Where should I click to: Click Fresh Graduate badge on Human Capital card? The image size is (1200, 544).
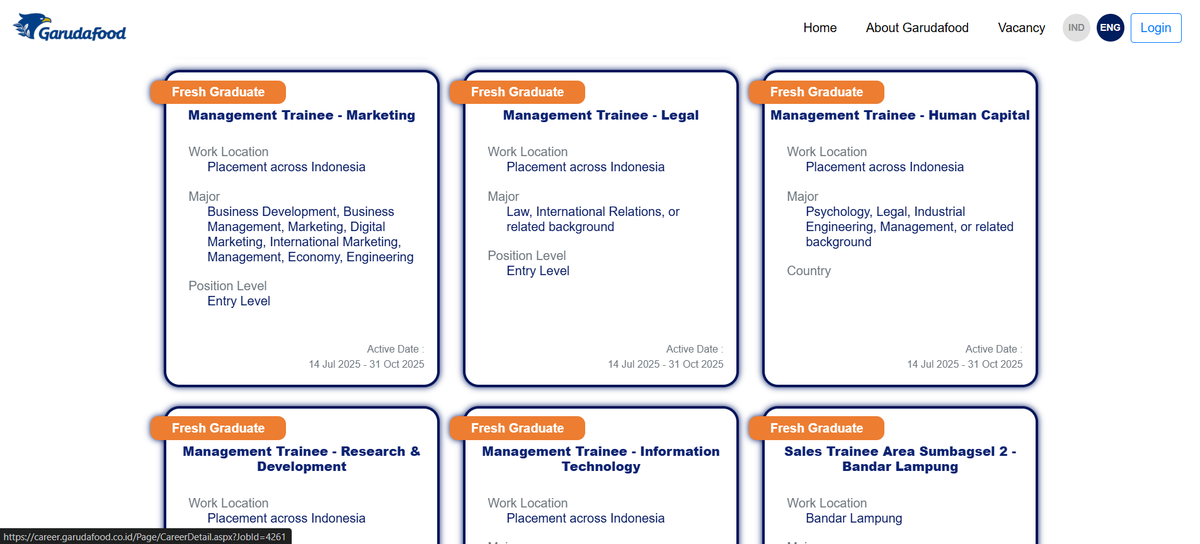[816, 92]
